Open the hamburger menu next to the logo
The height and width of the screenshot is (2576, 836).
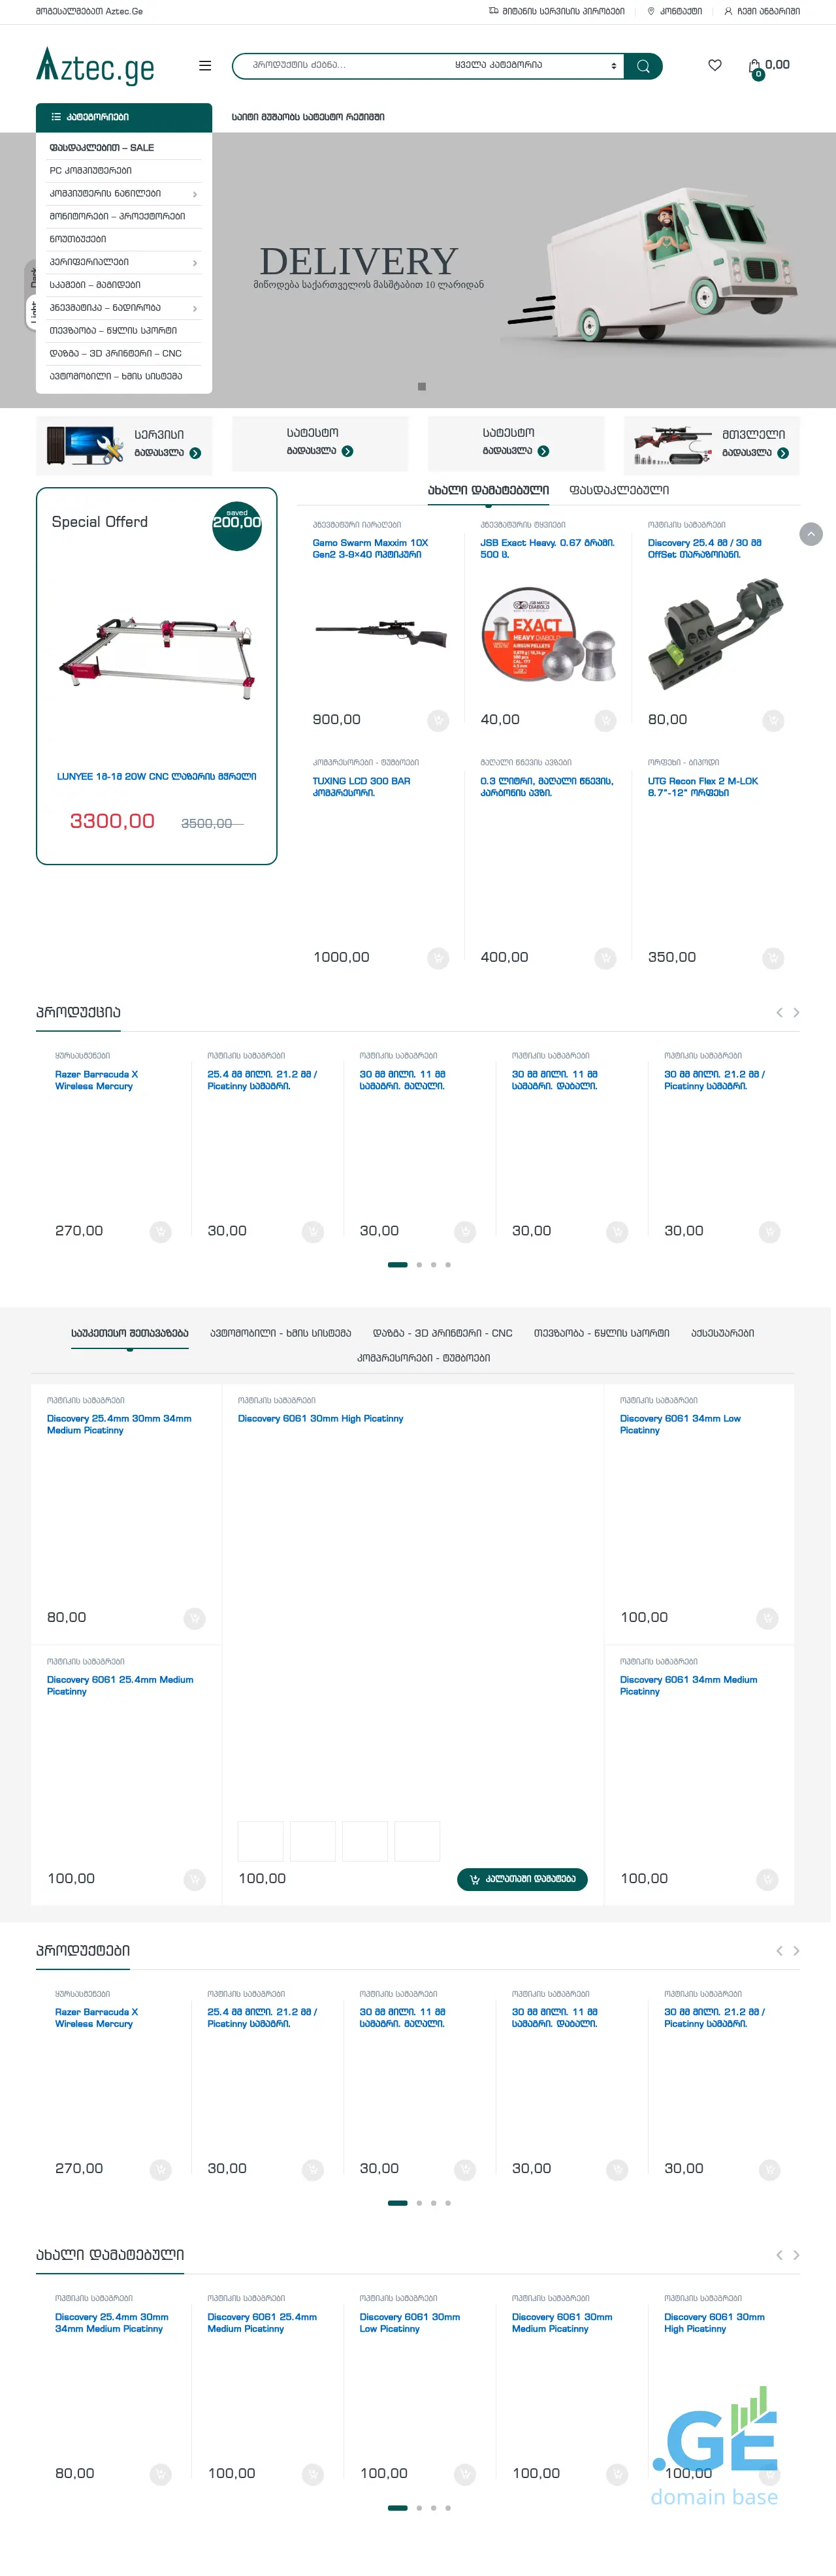[x=205, y=66]
